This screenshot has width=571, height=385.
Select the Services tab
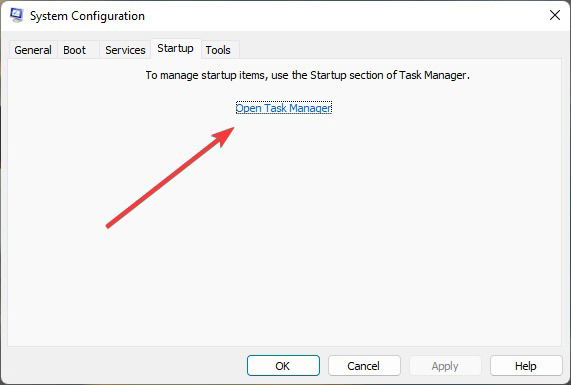[x=125, y=50]
